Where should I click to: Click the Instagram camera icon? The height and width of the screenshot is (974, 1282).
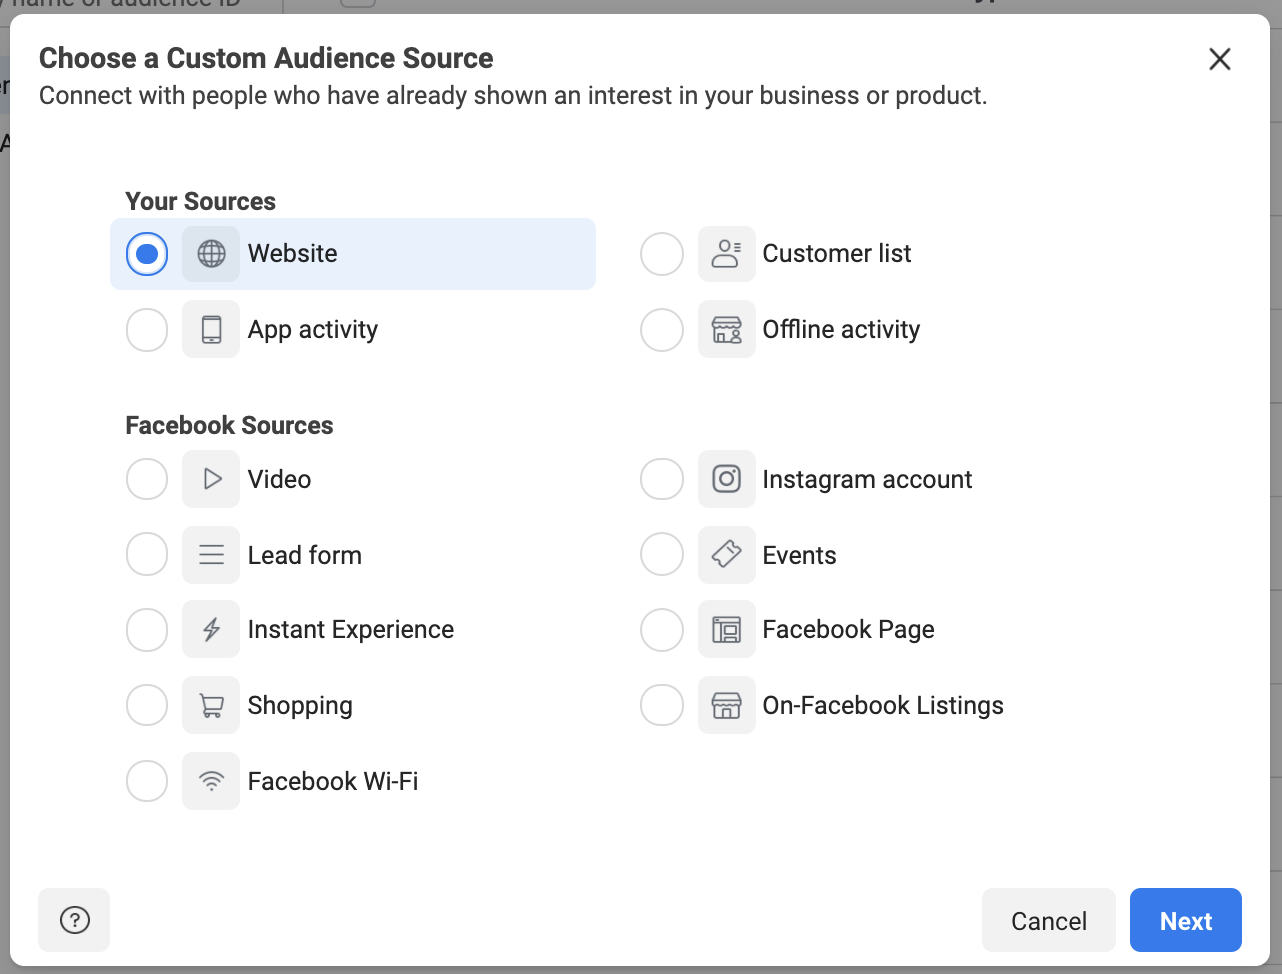coord(727,479)
